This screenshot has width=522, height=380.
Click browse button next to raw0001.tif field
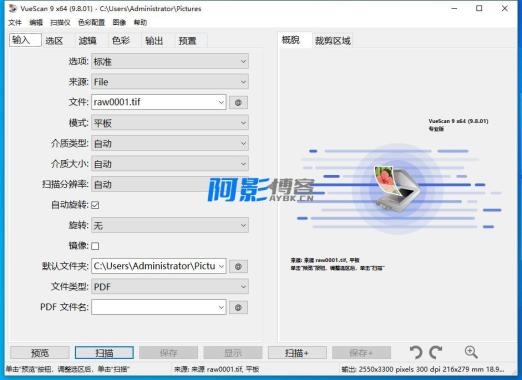(238, 102)
